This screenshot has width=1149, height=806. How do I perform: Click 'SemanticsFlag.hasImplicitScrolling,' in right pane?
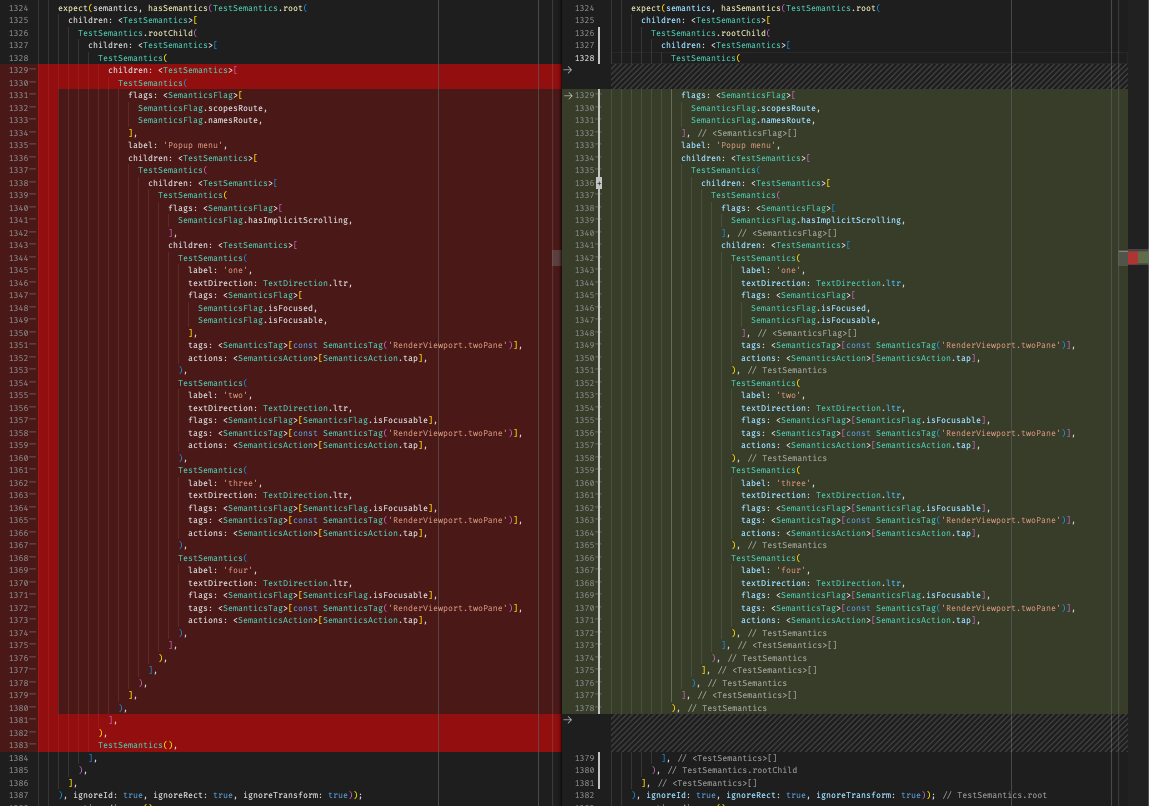tap(818, 220)
